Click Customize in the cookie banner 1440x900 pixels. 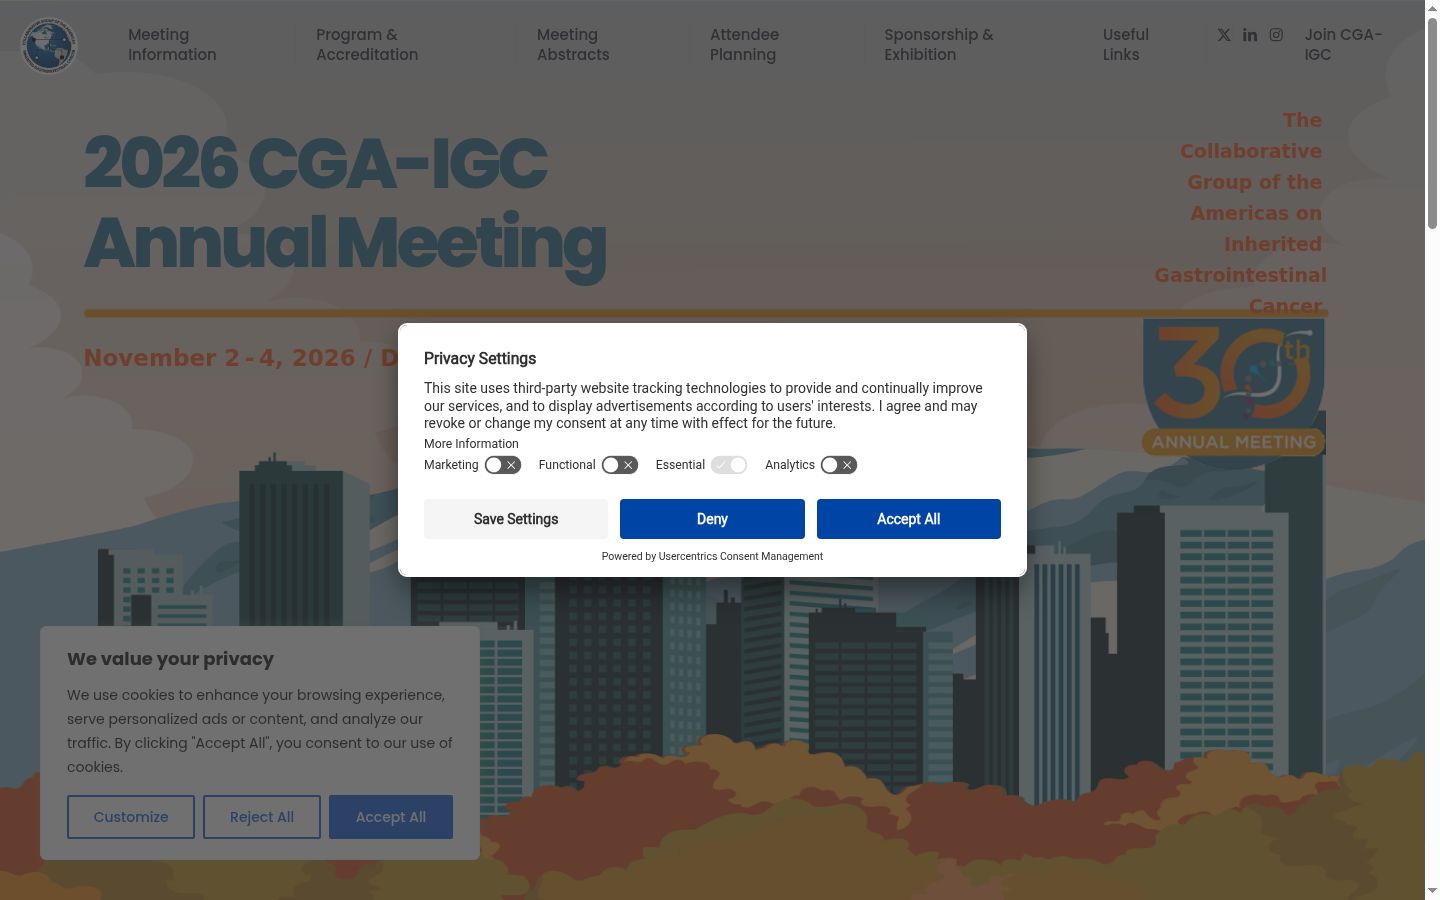pos(131,817)
